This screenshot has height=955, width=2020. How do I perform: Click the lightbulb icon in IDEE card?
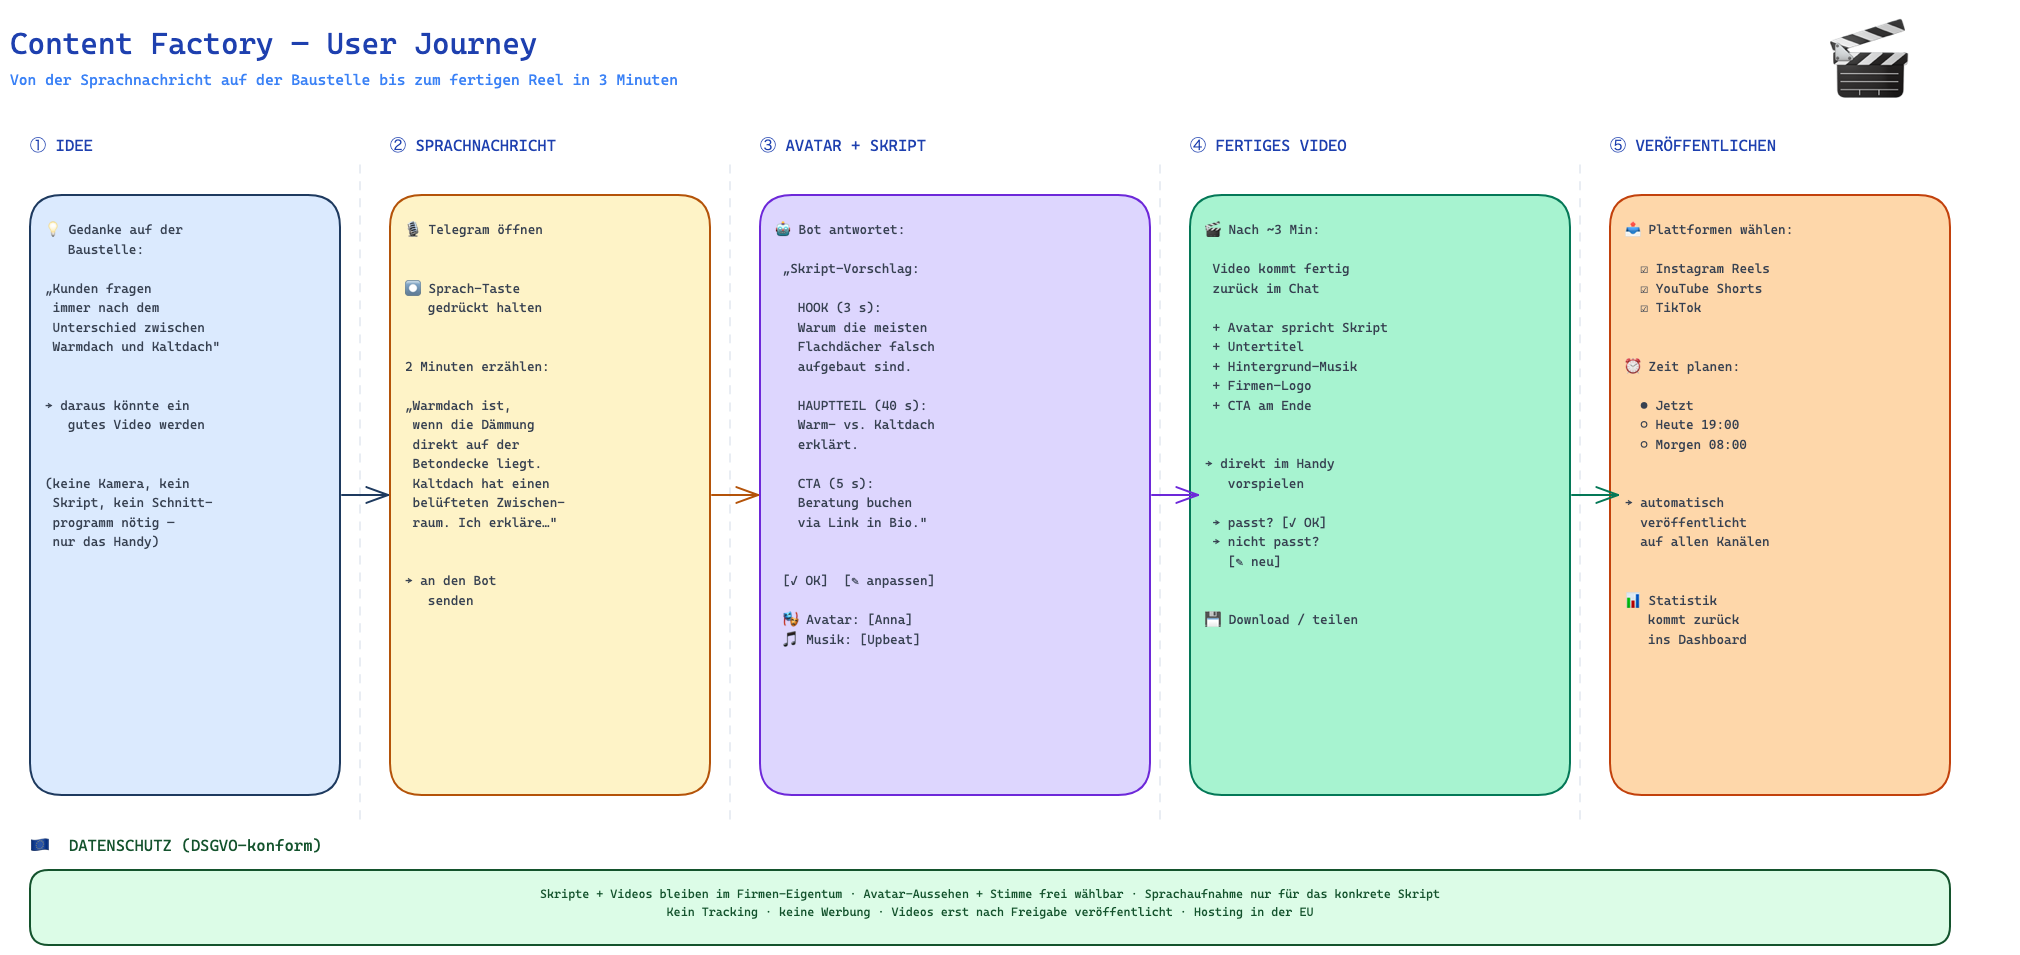click(x=53, y=229)
